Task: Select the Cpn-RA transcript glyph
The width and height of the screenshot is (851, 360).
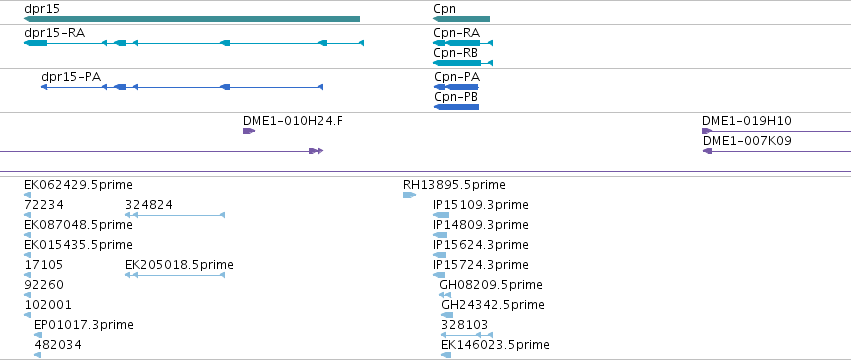Action: (x=463, y=43)
